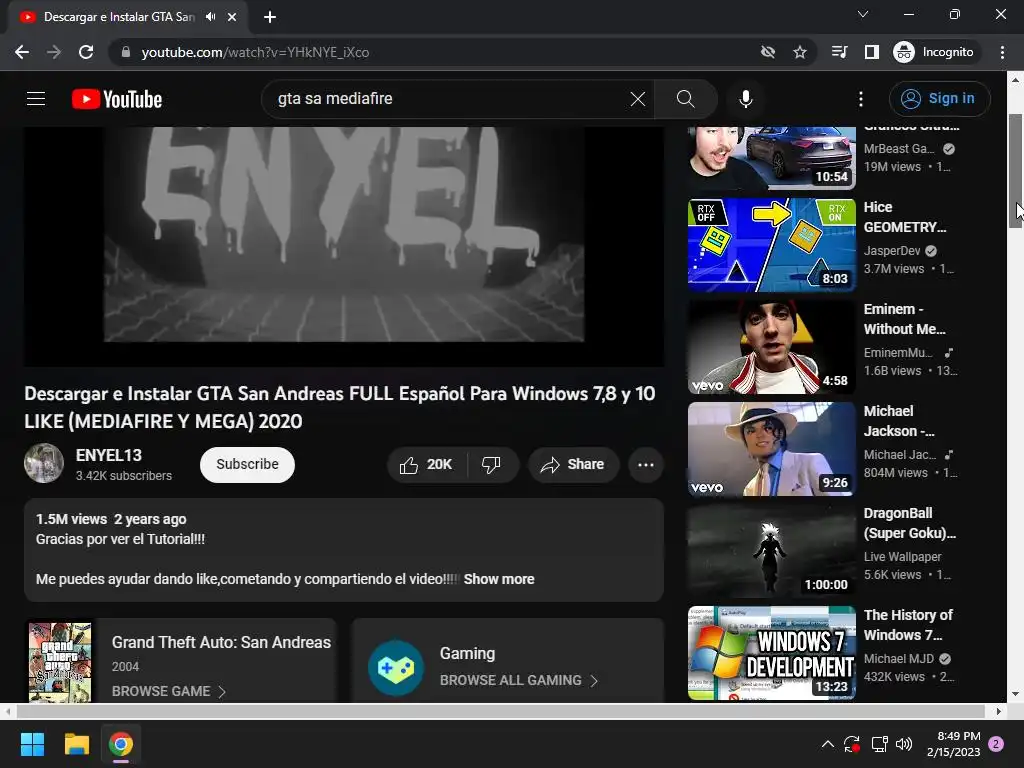Open the tab search dropdown arrow in title bar
This screenshot has height=768, width=1024.
[863, 14]
